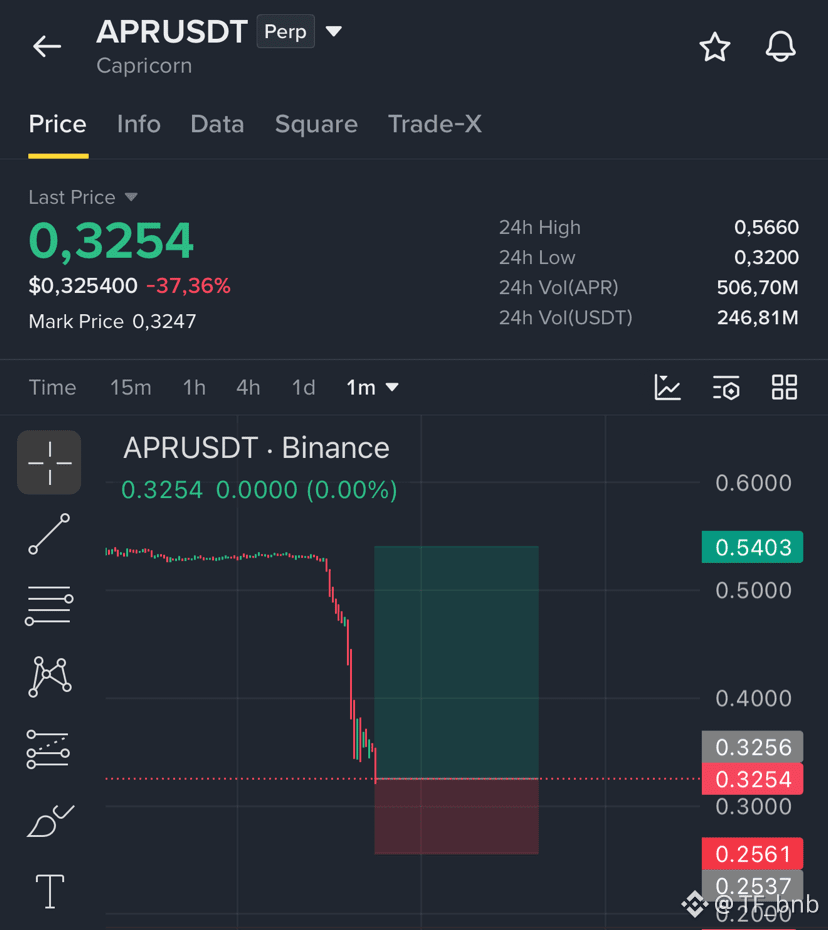The width and height of the screenshot is (828, 930).
Task: Click the 0.3256 gray price label
Action: pyautogui.click(x=752, y=747)
